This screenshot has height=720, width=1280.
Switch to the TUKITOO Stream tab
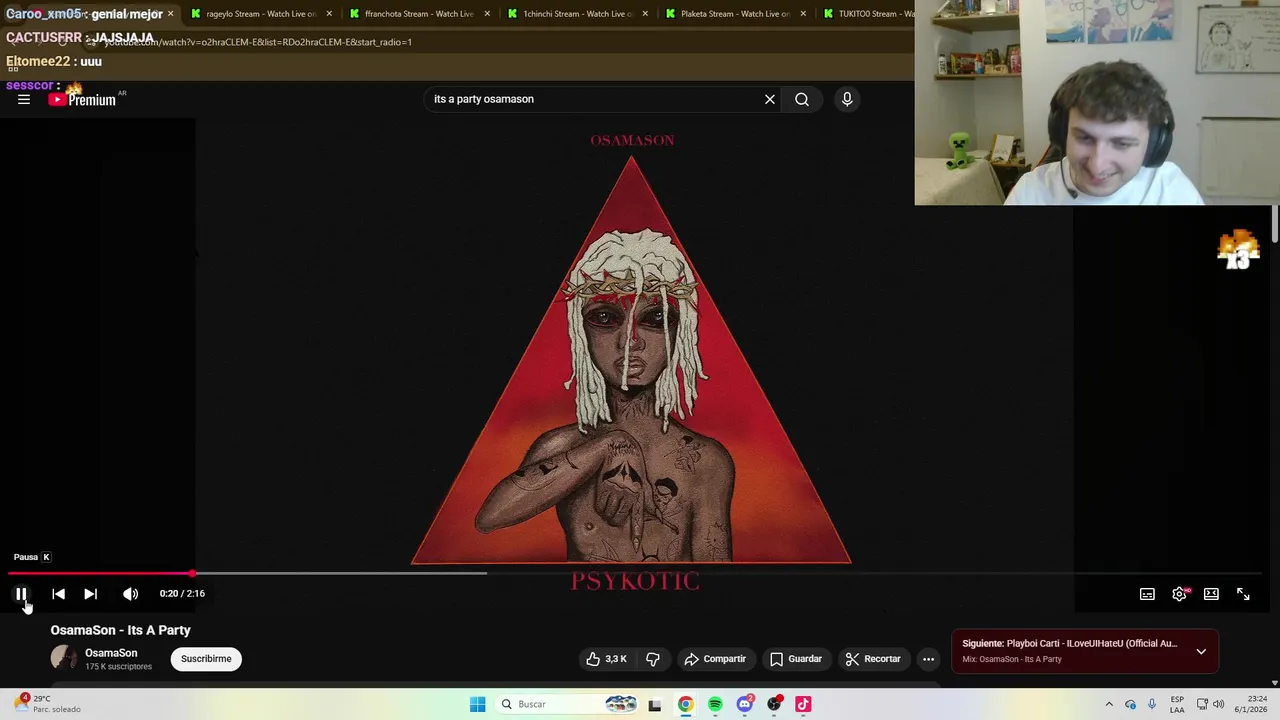[866, 14]
